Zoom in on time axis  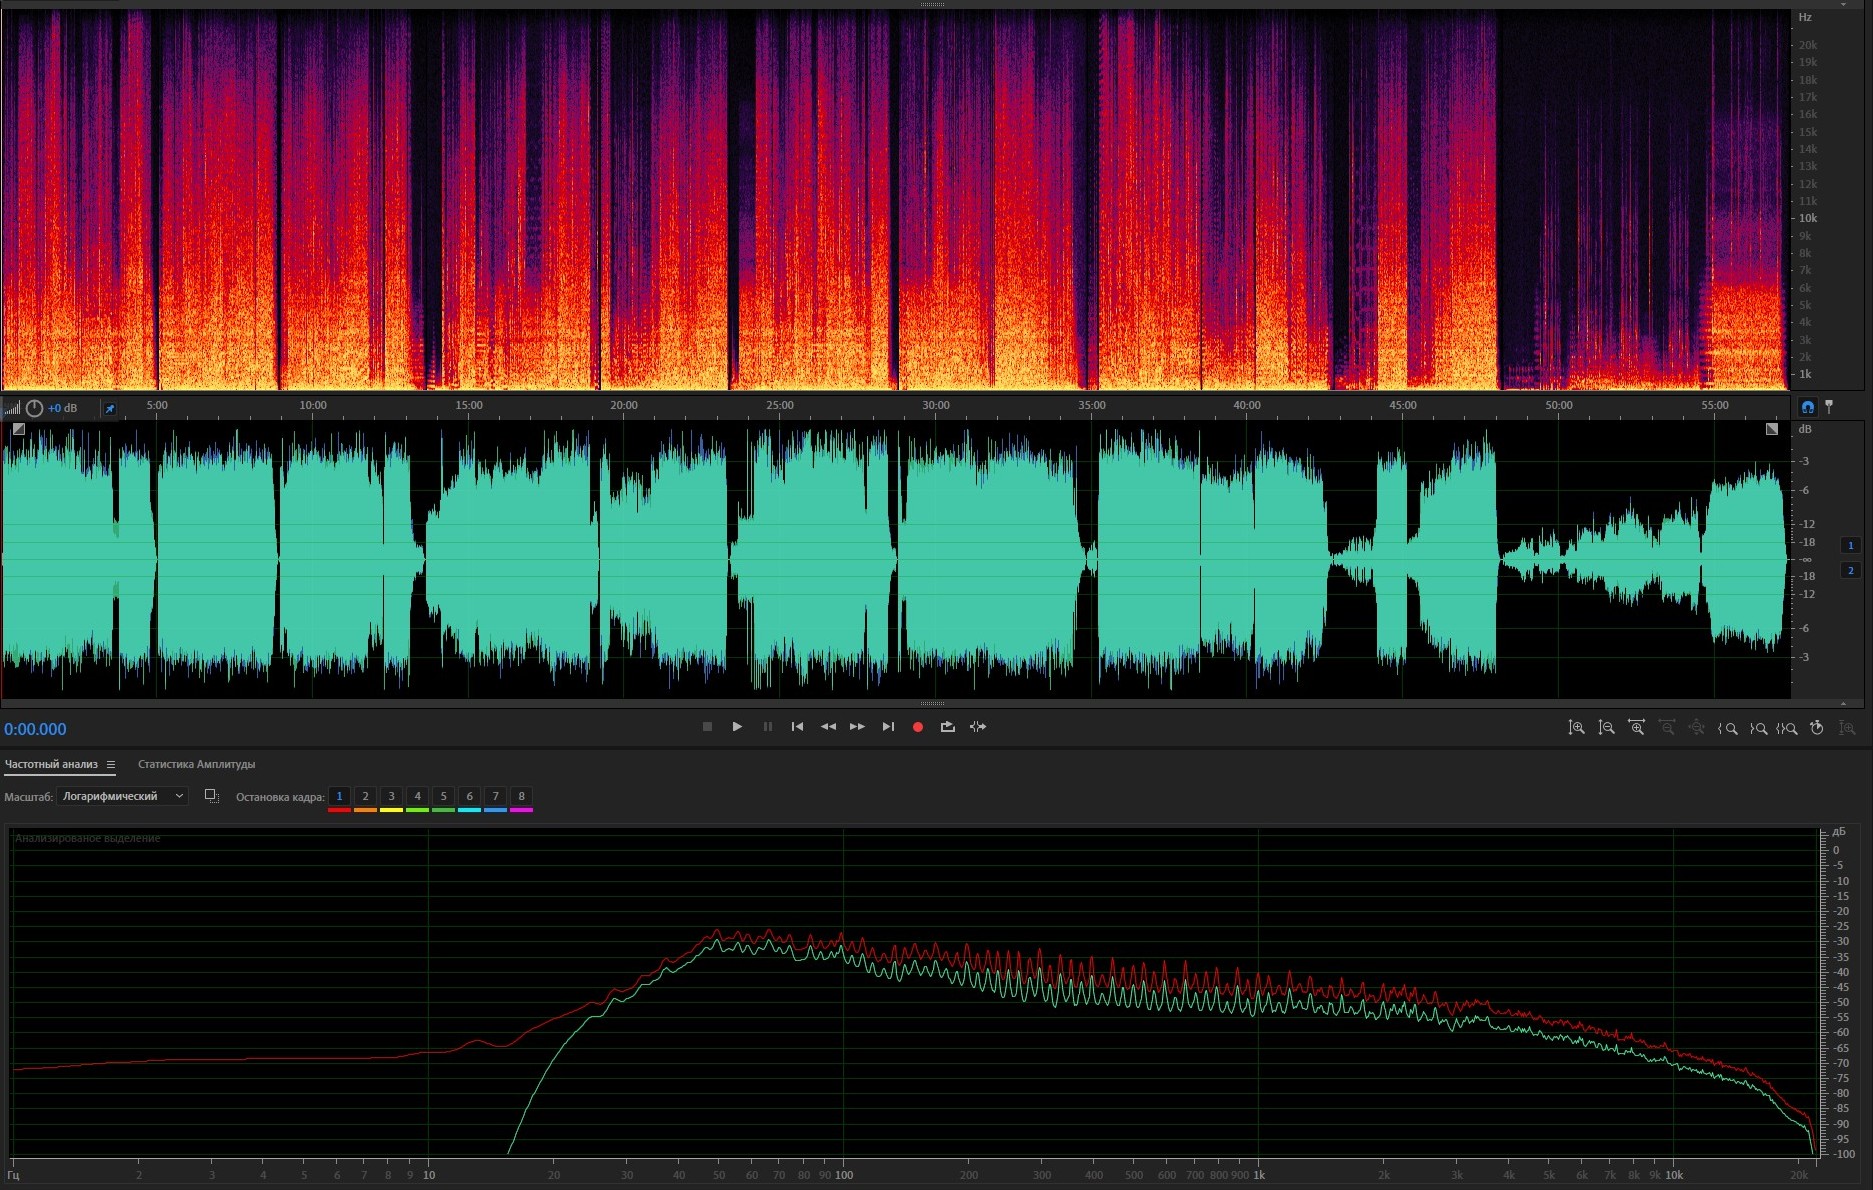1636,728
